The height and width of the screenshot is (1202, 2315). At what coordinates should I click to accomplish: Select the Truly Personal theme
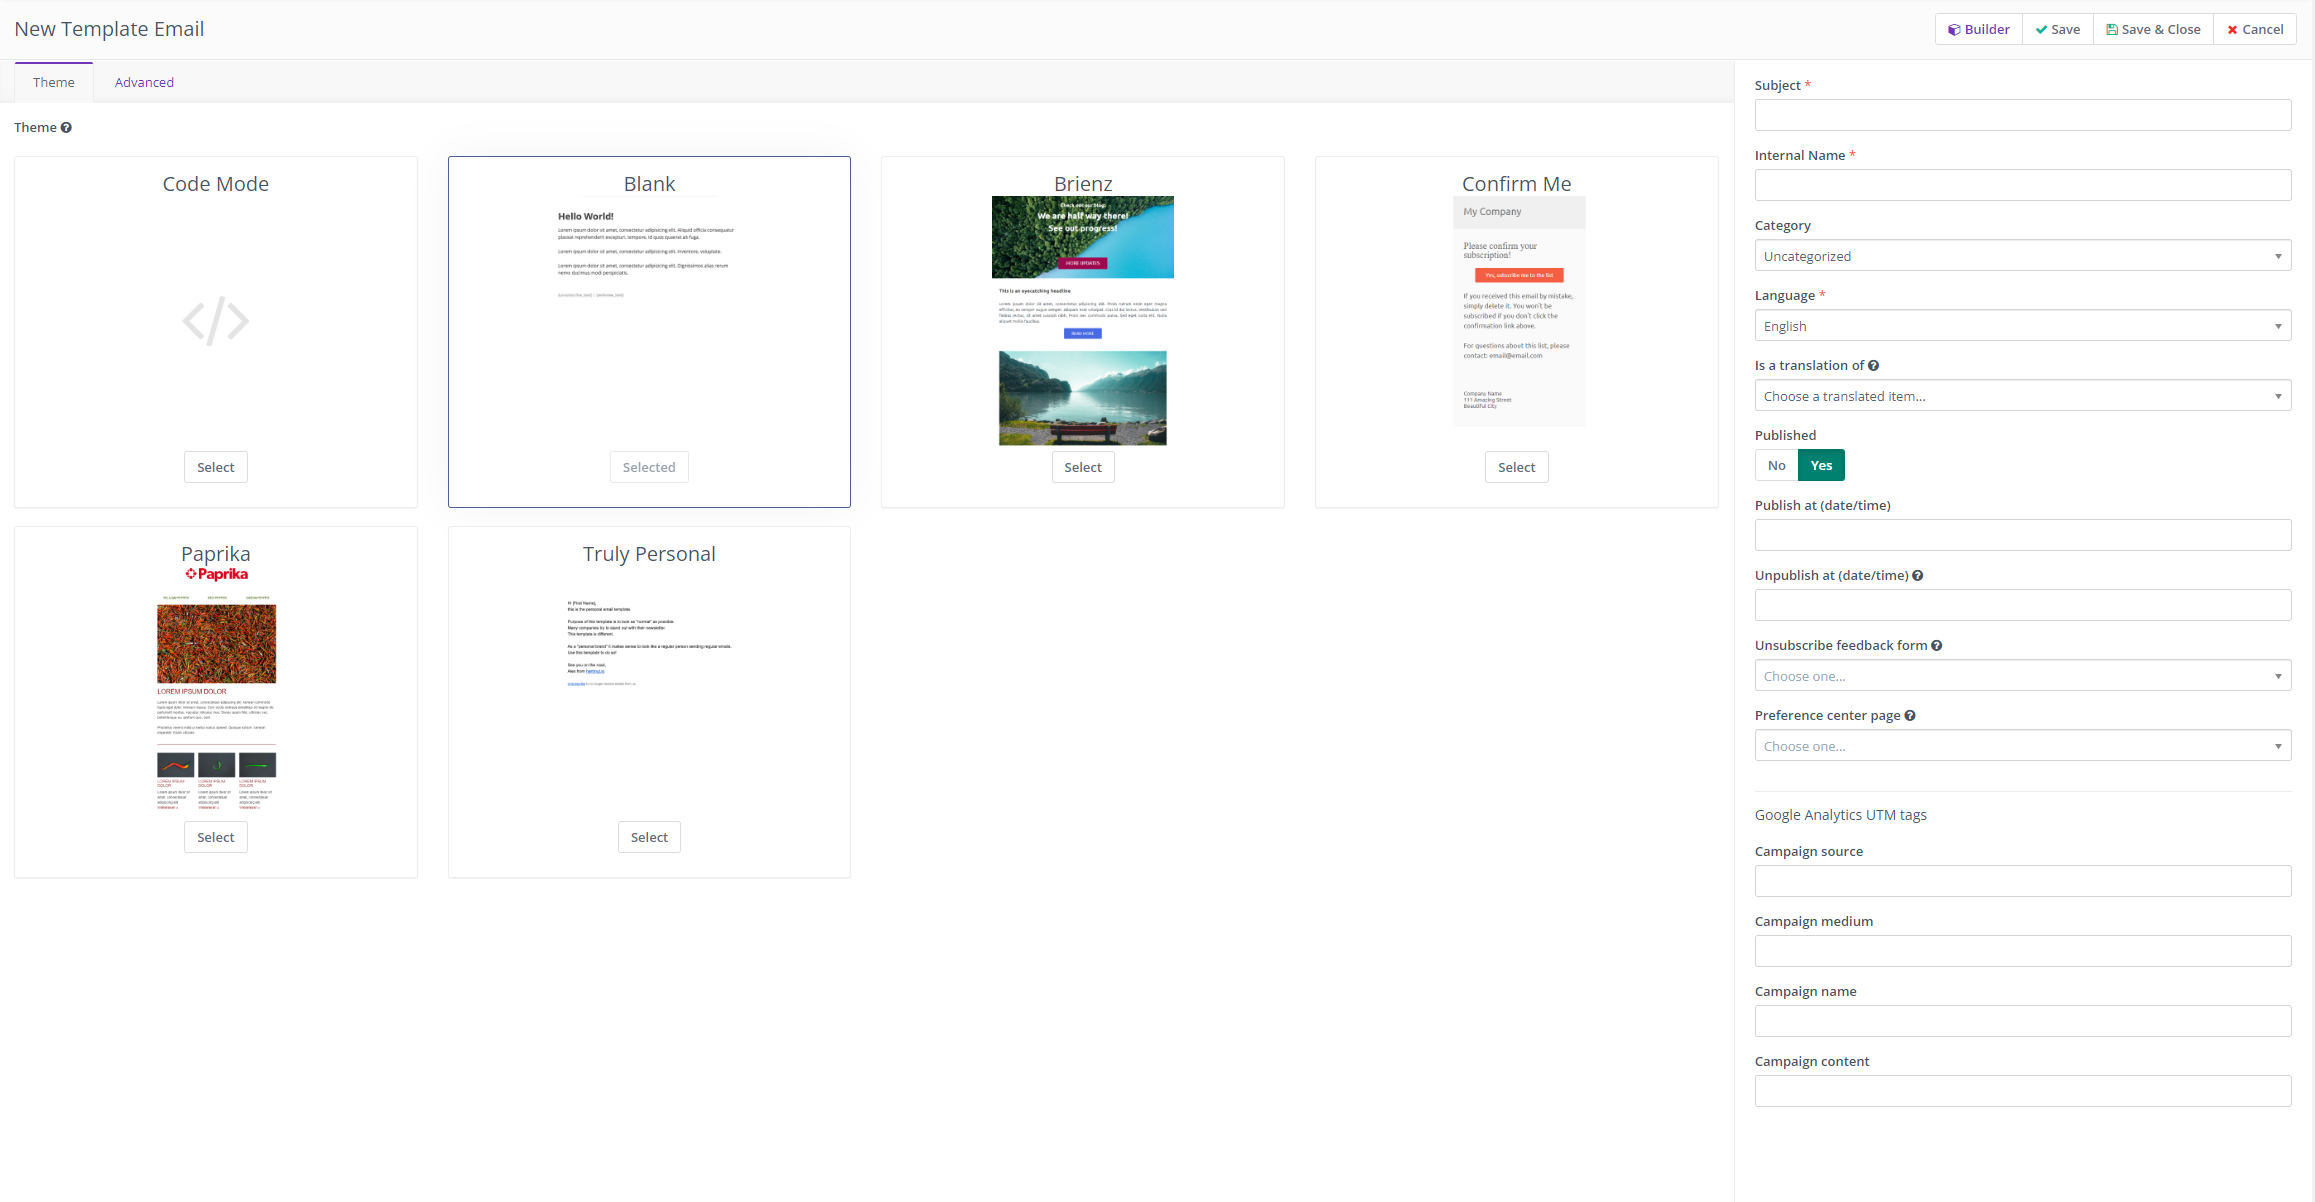649,838
